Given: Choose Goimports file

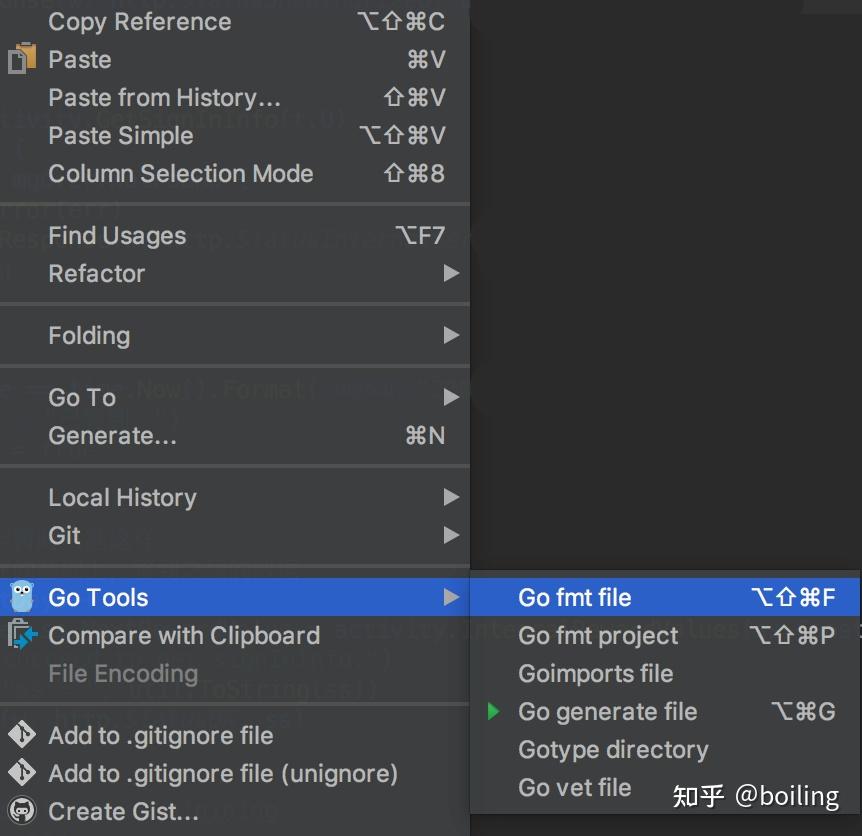Looking at the screenshot, I should click(x=595, y=674).
